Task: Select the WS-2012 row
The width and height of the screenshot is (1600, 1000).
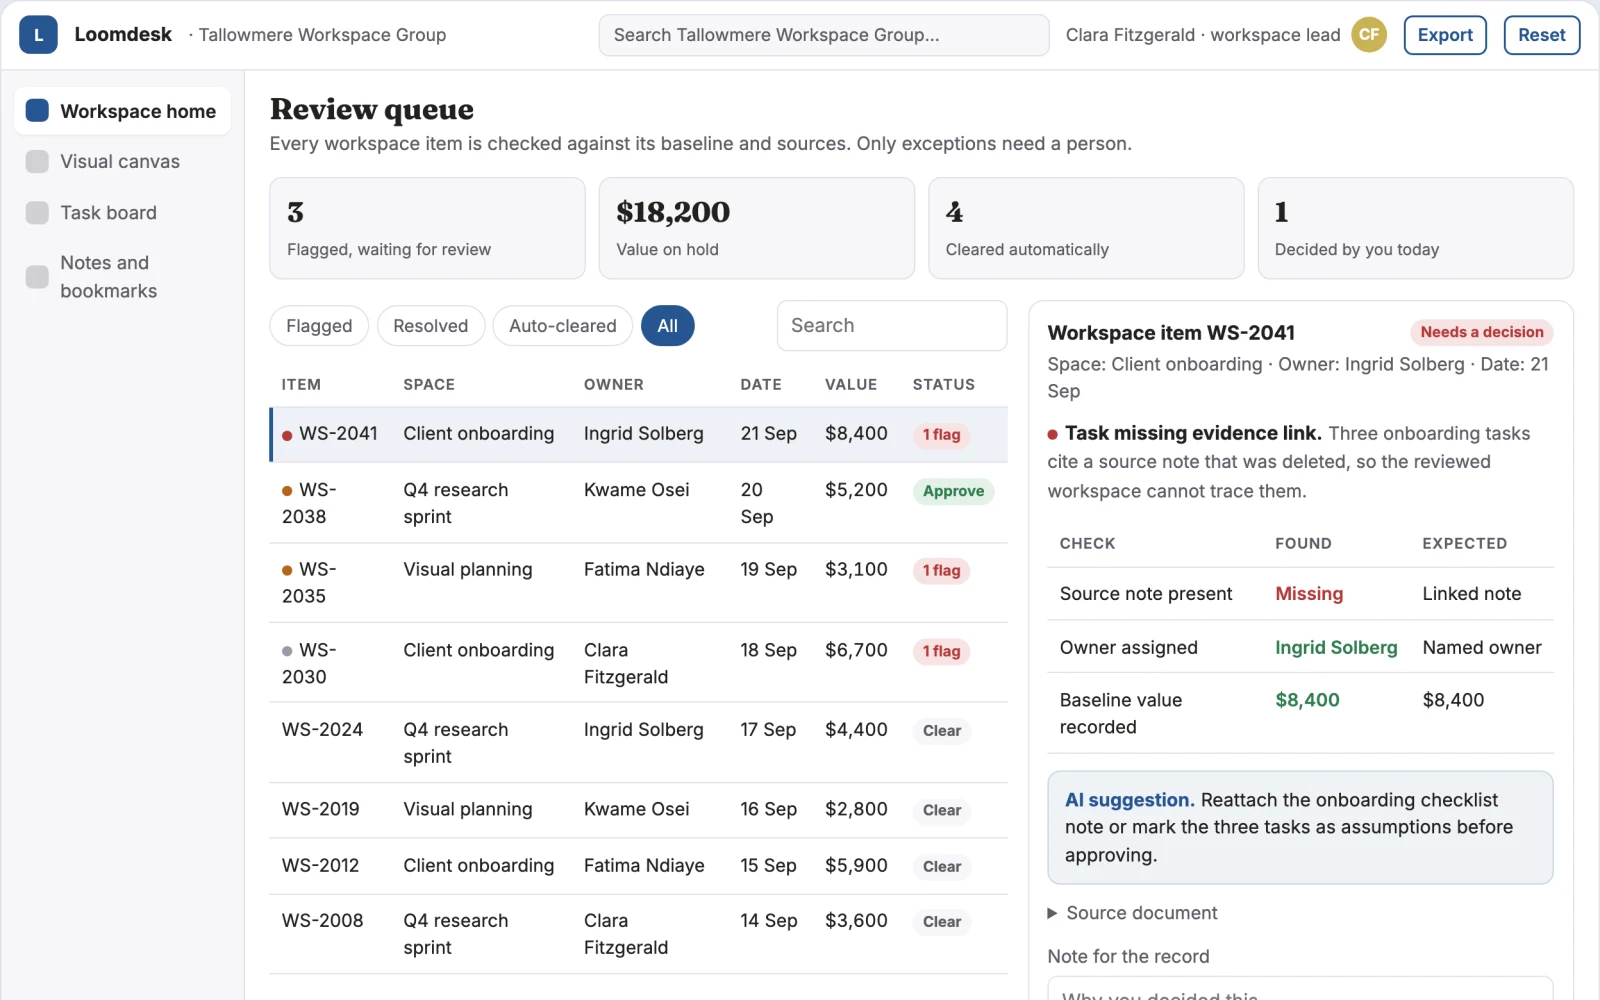Action: click(x=638, y=866)
